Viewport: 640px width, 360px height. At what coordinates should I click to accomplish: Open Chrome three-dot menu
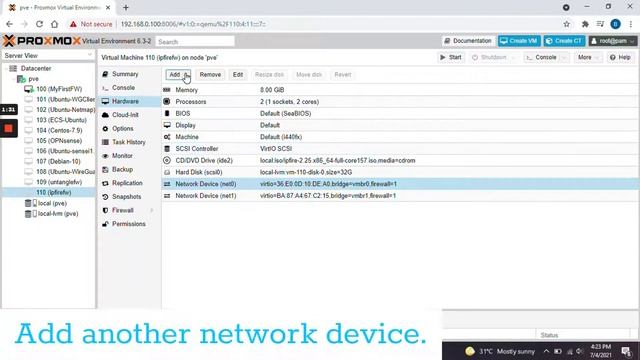pyautogui.click(x=631, y=24)
